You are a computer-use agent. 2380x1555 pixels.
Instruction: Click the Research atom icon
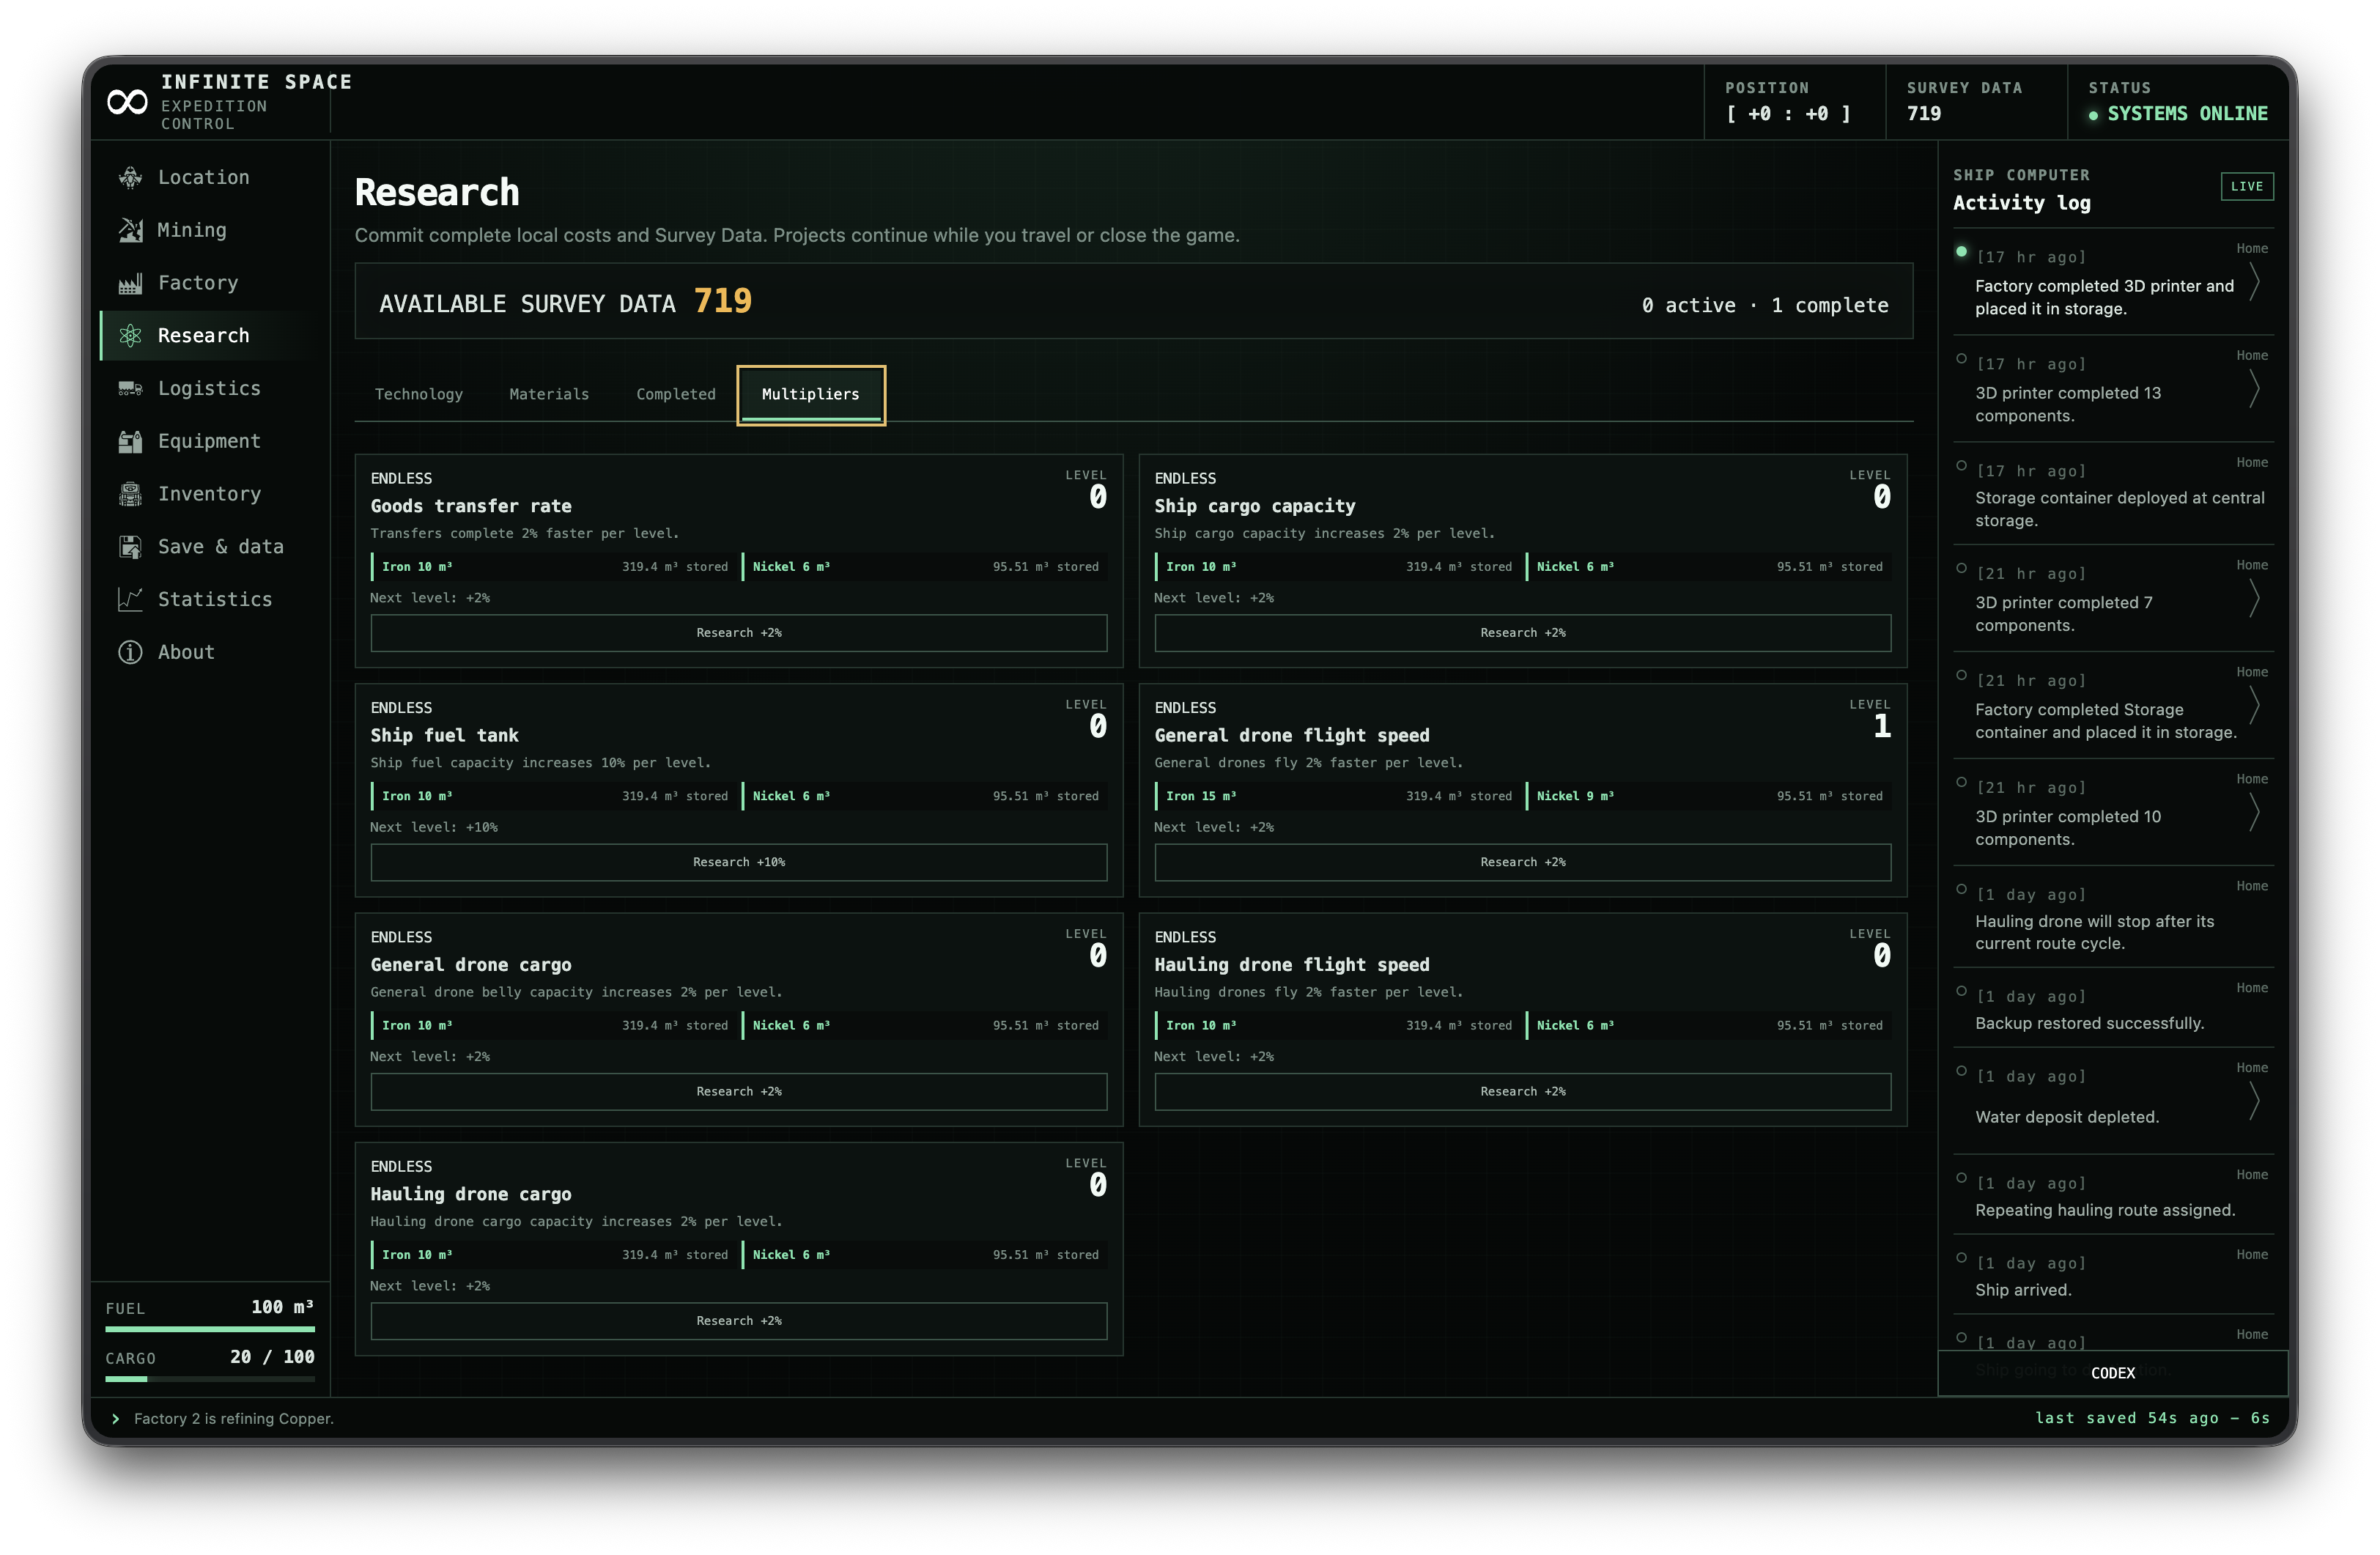(x=130, y=336)
